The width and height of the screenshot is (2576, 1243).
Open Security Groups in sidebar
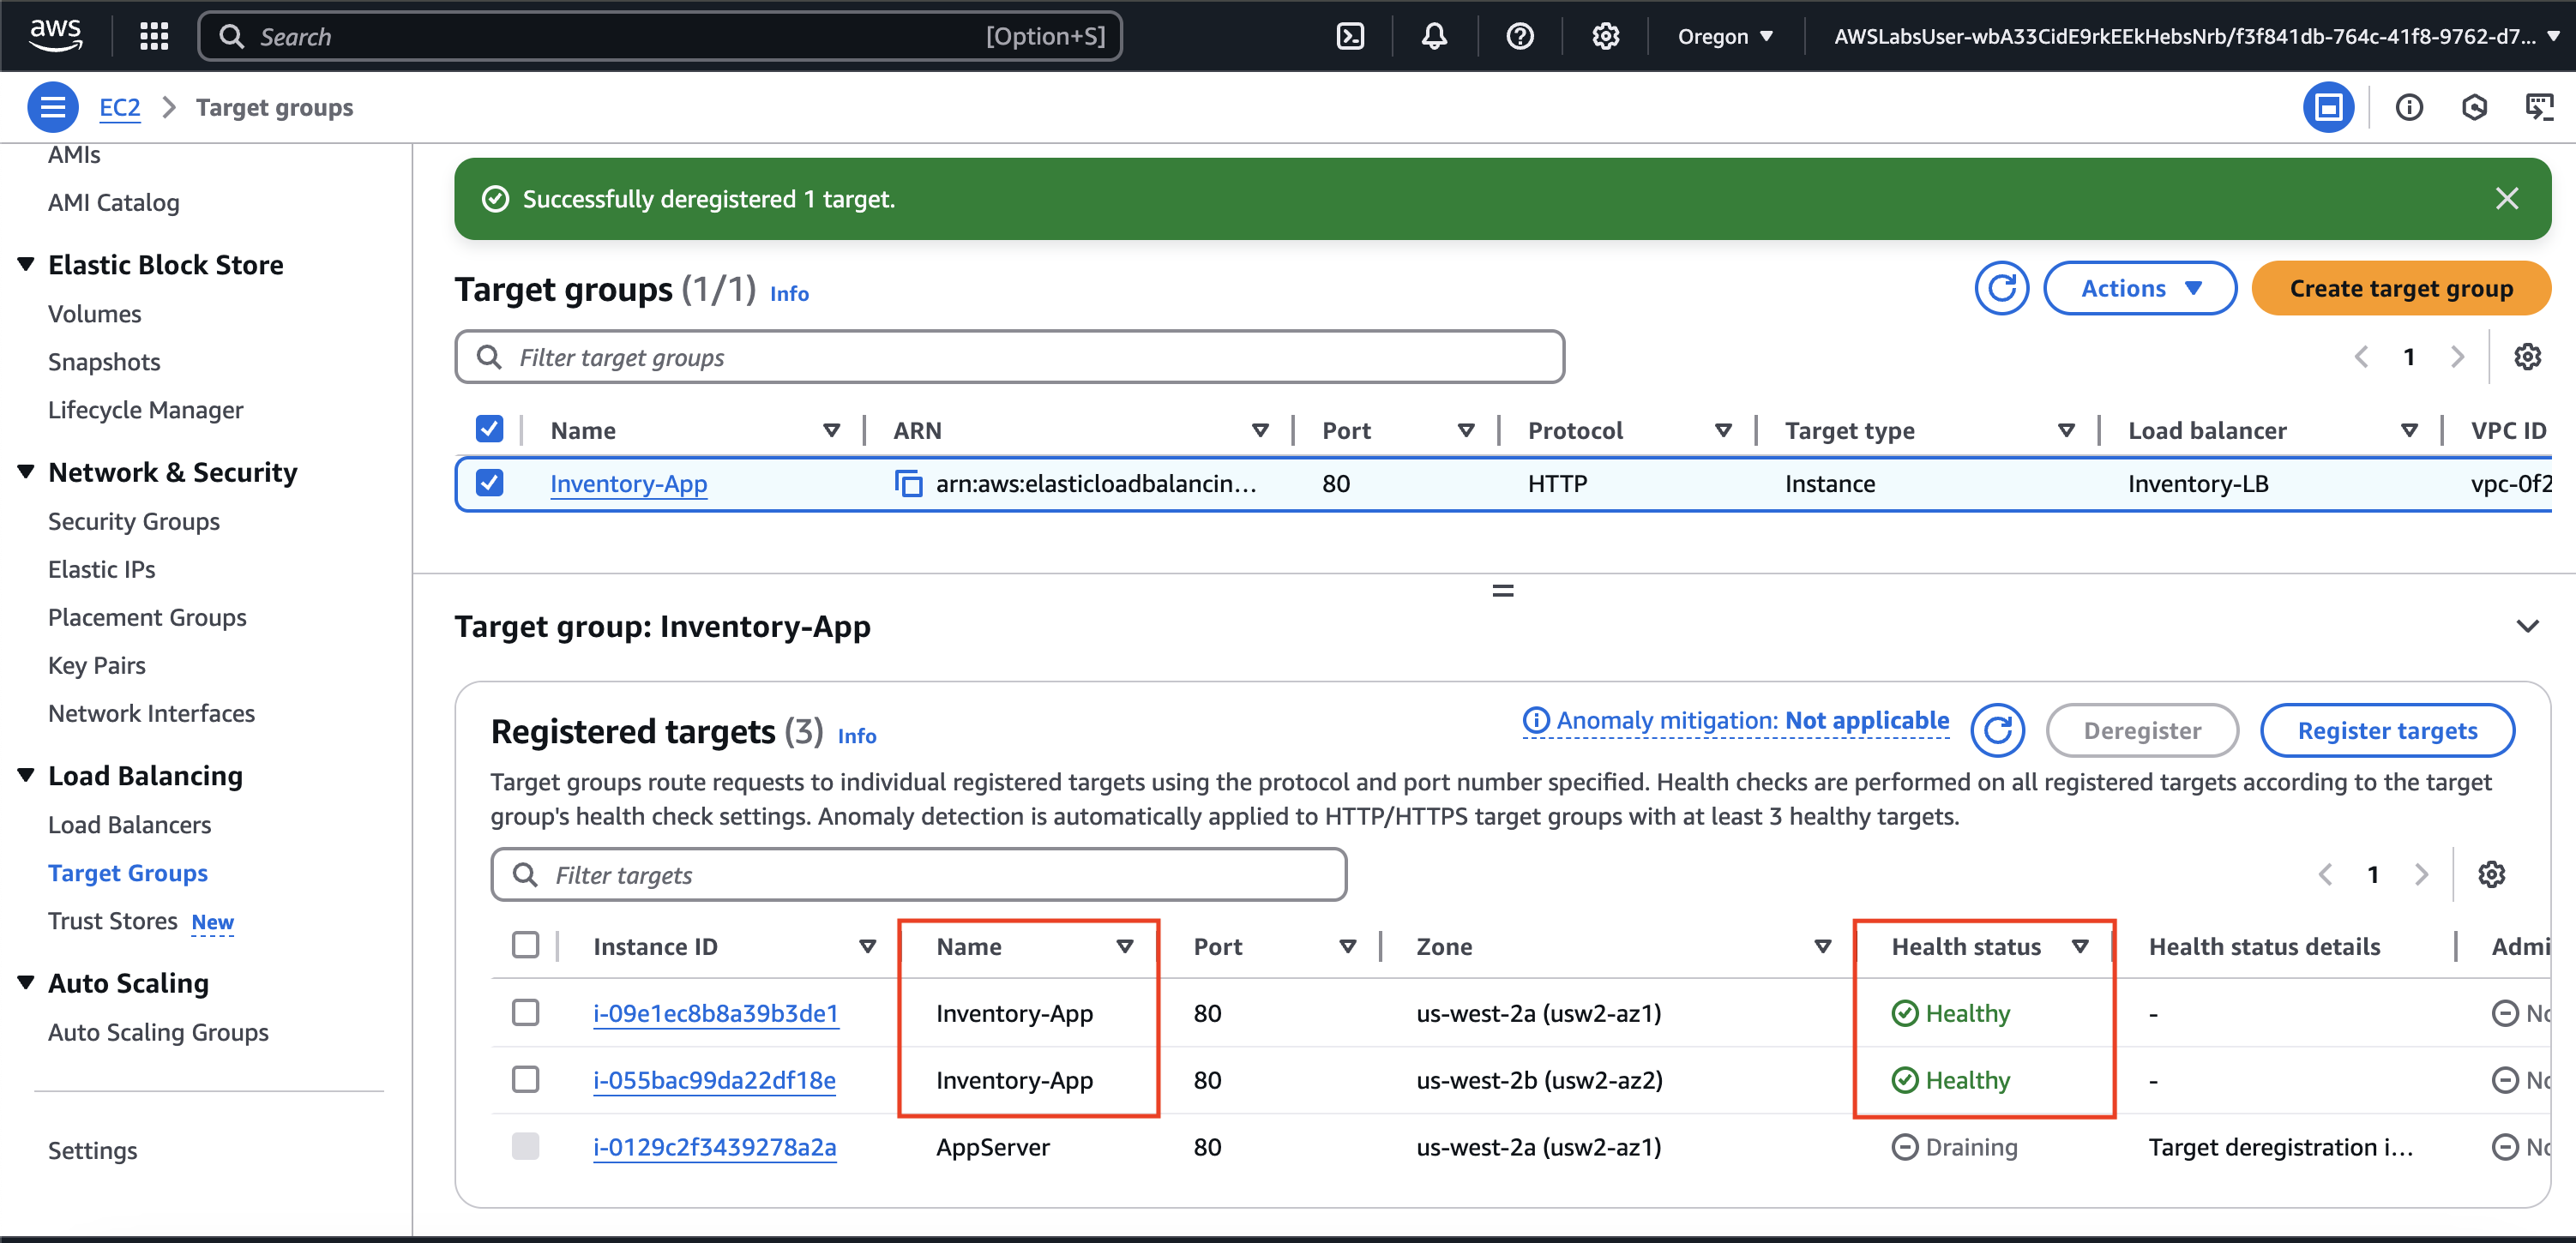click(x=133, y=521)
